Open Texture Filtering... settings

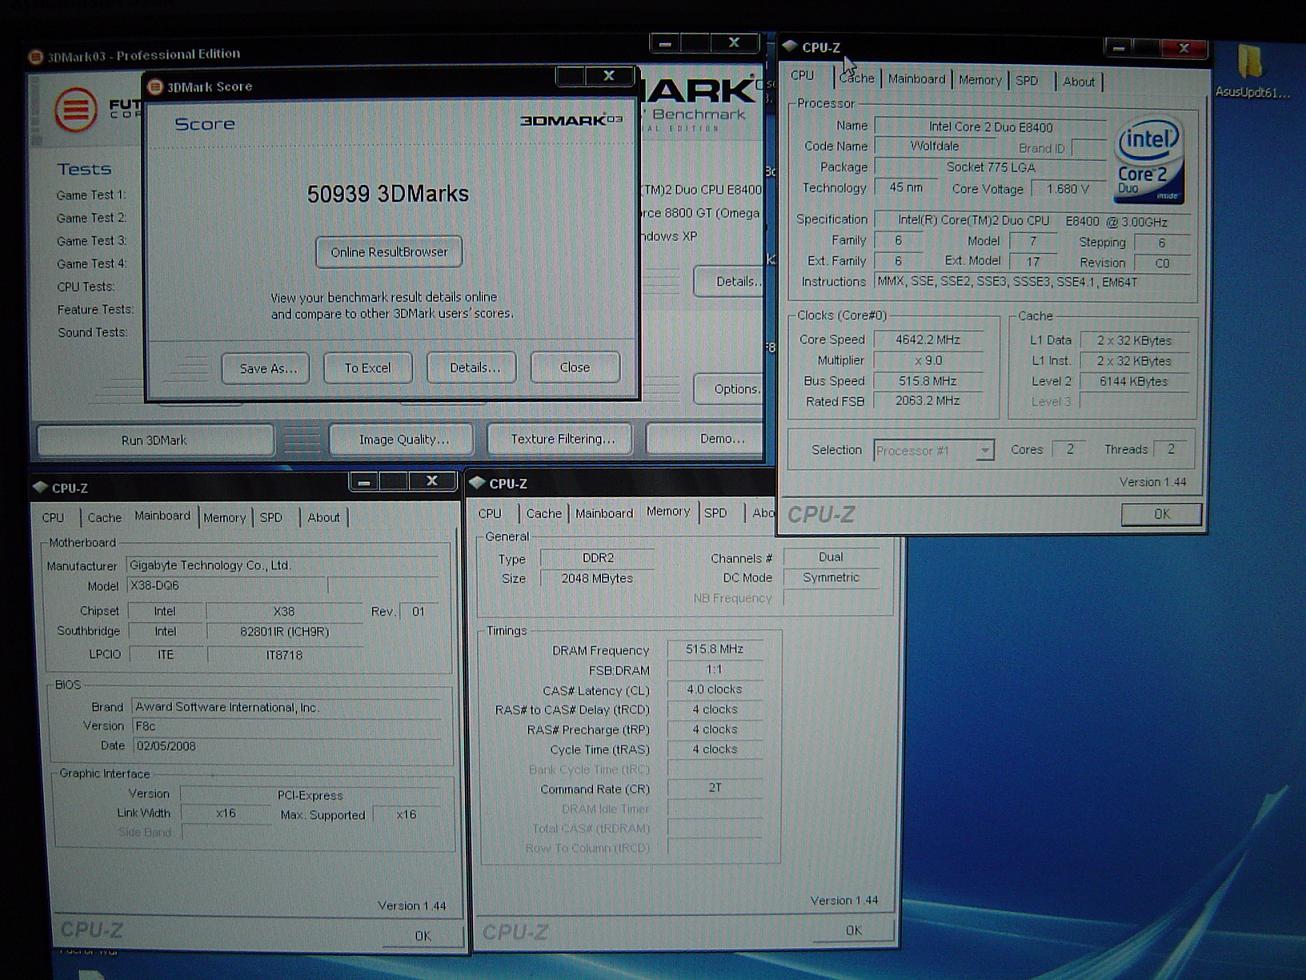562,439
